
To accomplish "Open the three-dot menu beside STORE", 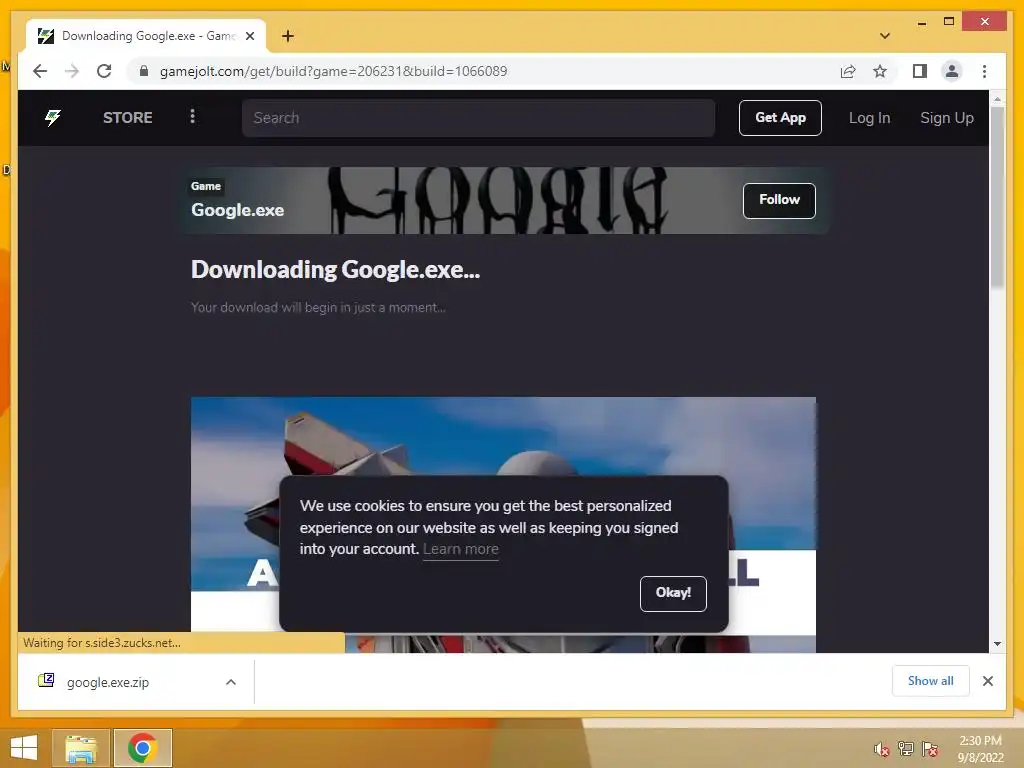I will (x=192, y=116).
